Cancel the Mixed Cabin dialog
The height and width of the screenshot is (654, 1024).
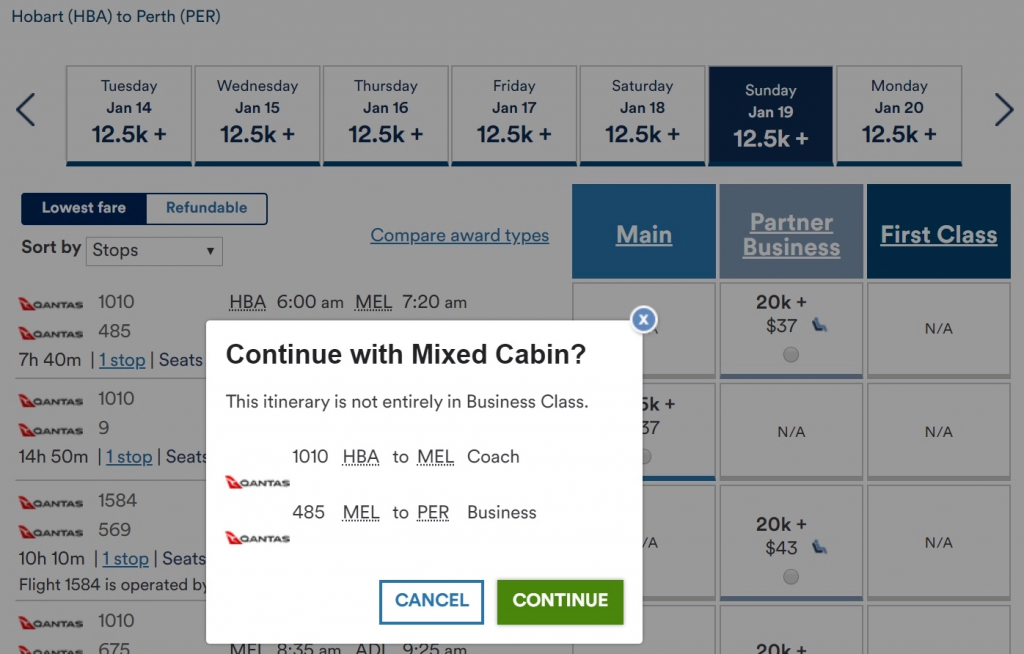pos(431,601)
